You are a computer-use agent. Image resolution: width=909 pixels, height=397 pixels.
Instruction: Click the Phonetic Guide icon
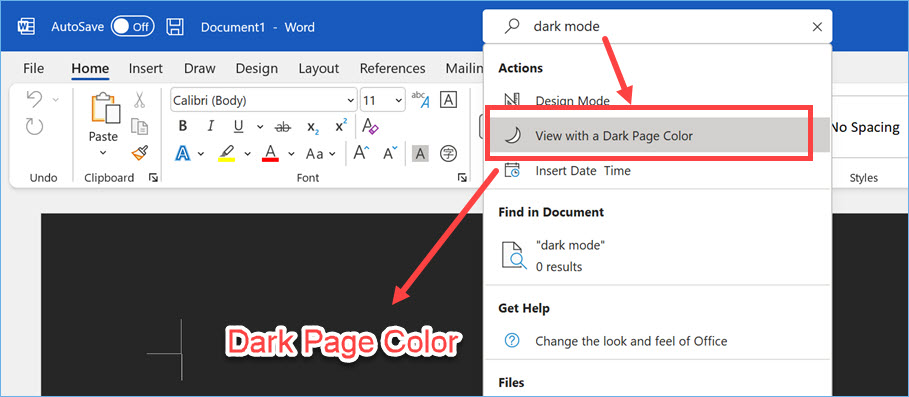(x=420, y=100)
